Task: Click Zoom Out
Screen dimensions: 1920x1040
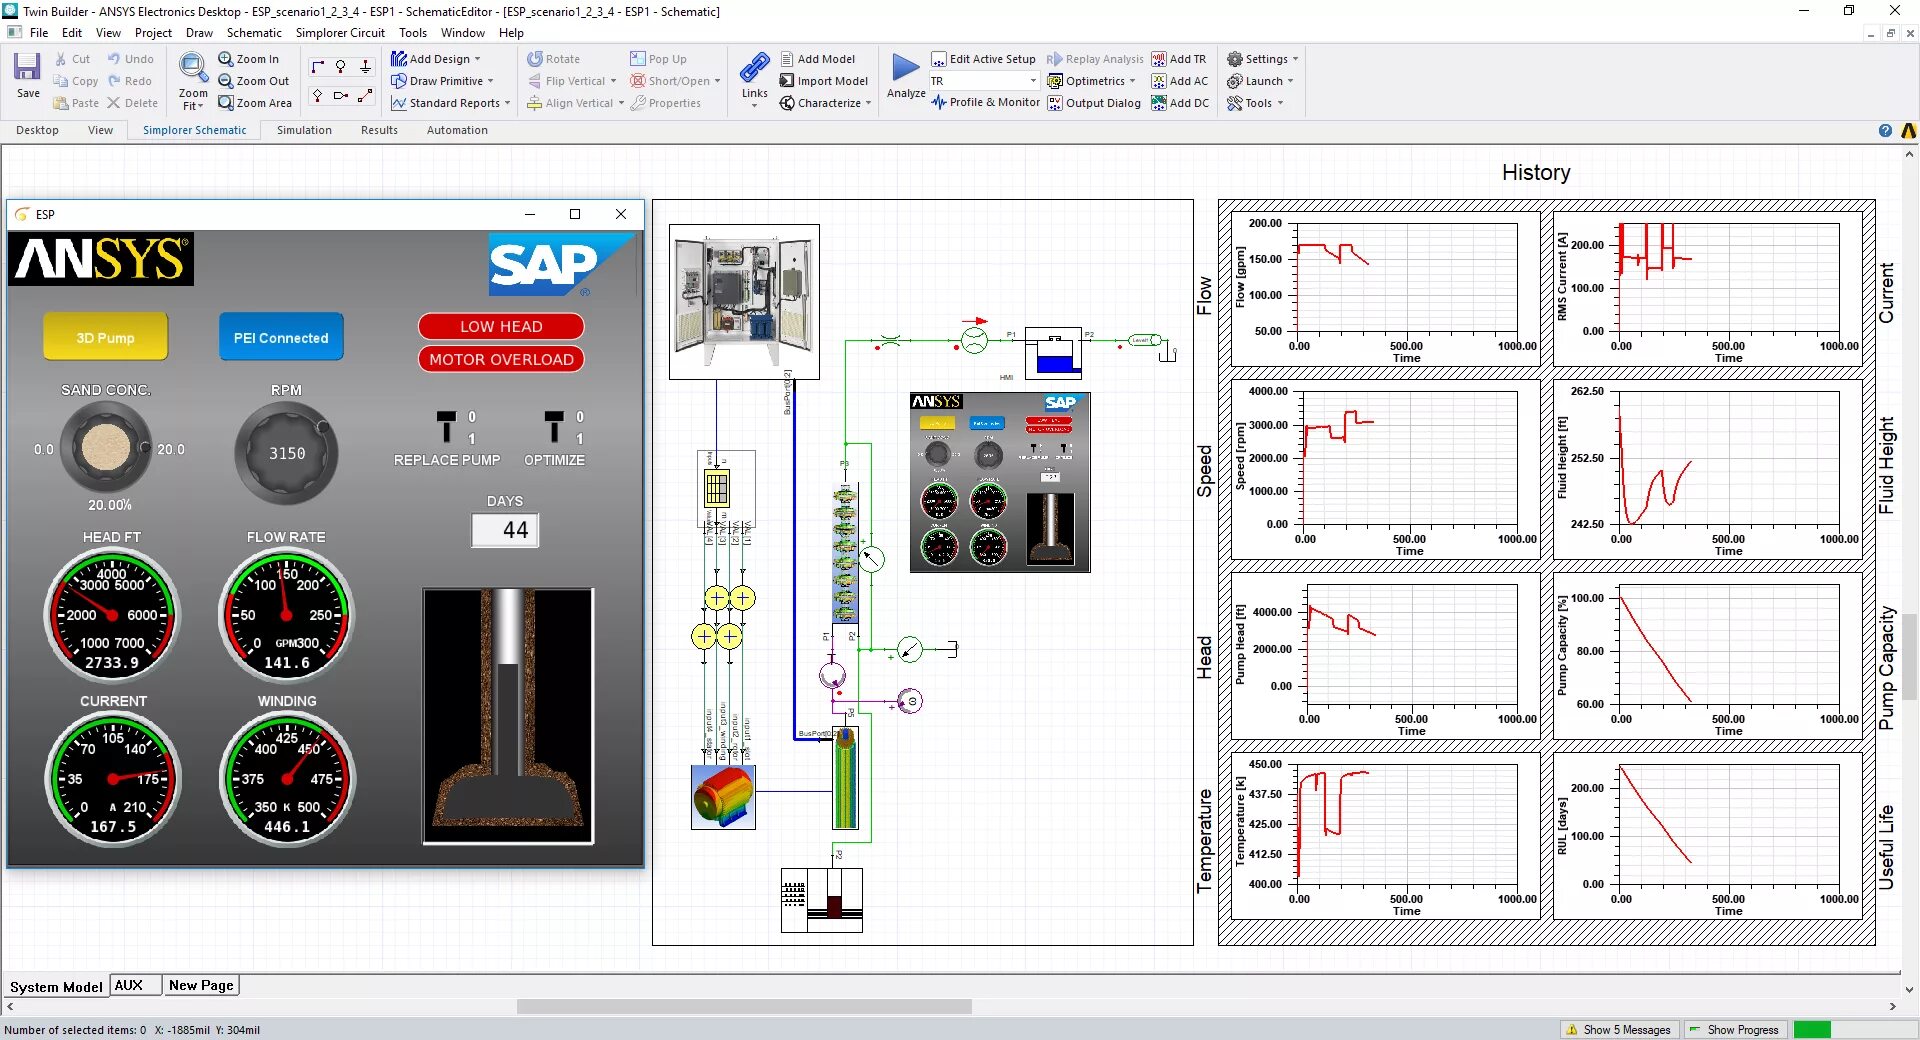Action: point(253,81)
